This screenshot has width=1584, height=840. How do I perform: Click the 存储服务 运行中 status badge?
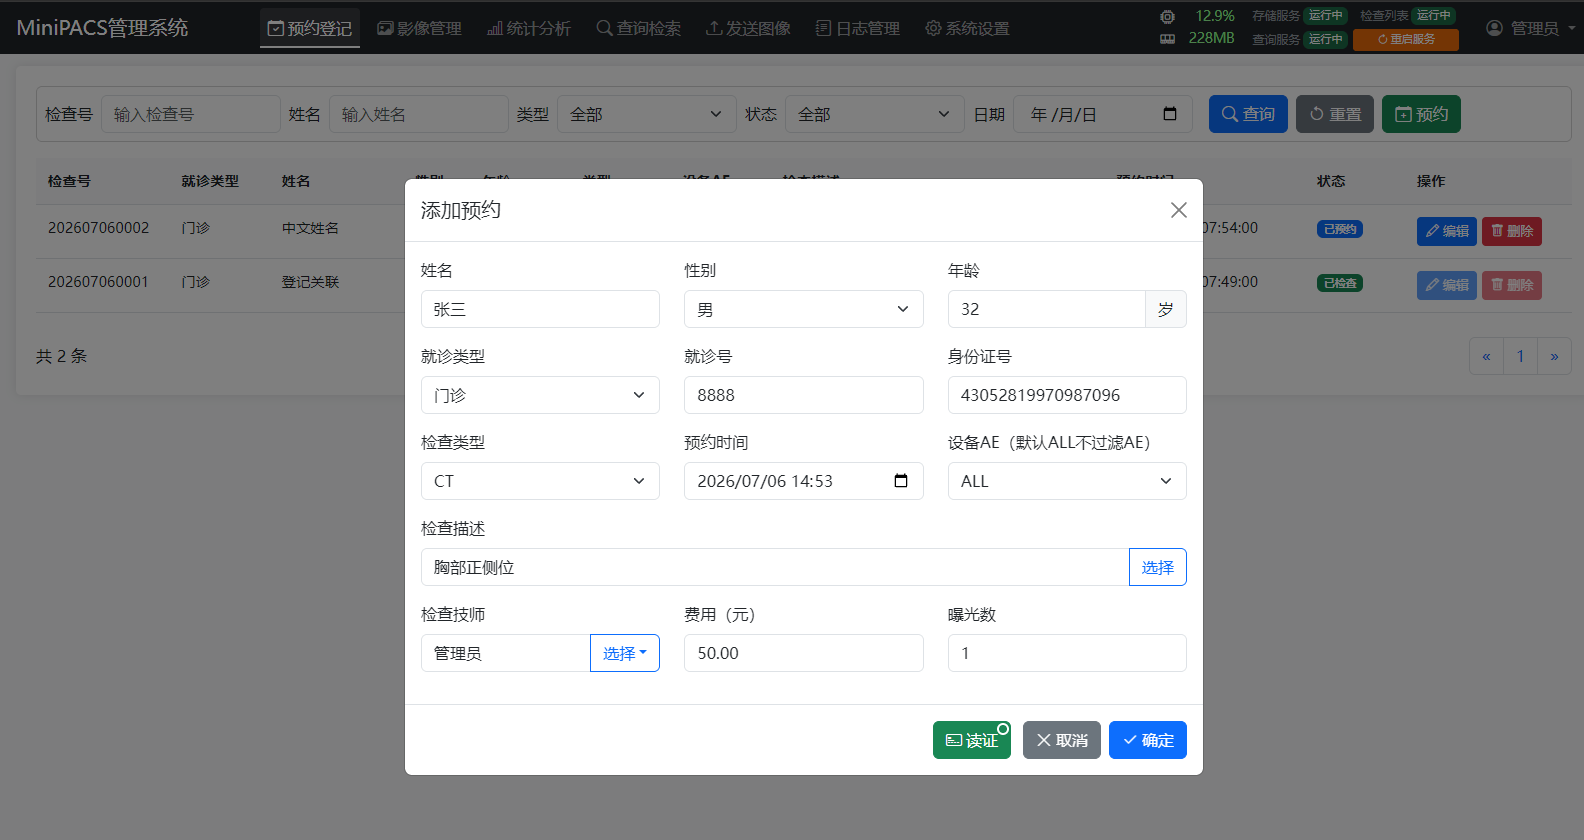[x=1326, y=15]
